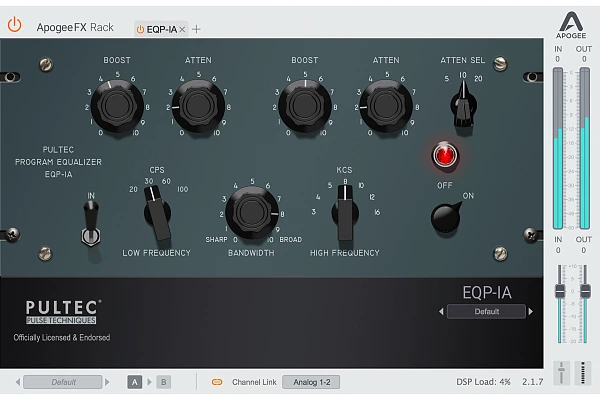Viewport: 600px width, 400px height.
Task: Click the Channel Link label
Action: pos(254,382)
